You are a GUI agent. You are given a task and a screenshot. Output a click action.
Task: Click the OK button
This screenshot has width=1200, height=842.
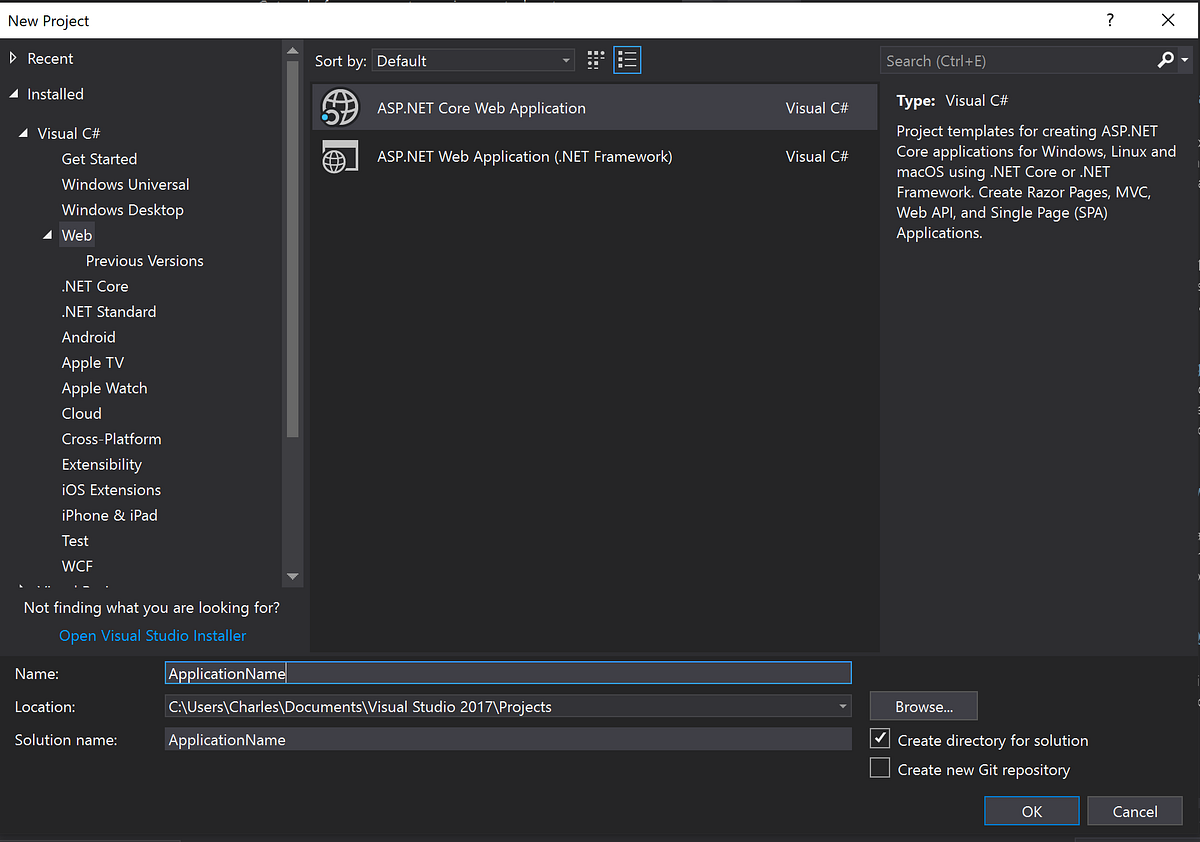[1031, 810]
